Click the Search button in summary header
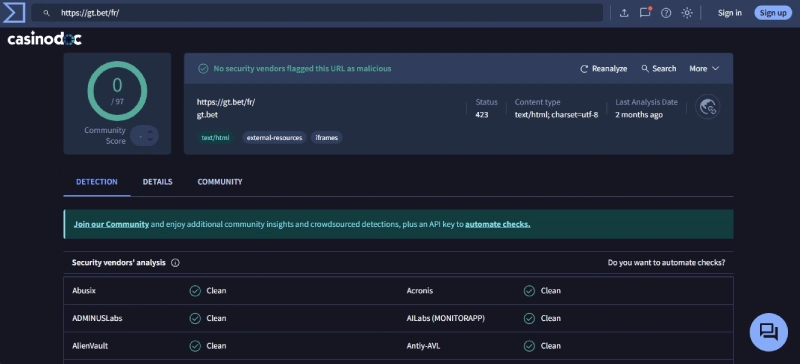800x364 pixels. point(659,68)
